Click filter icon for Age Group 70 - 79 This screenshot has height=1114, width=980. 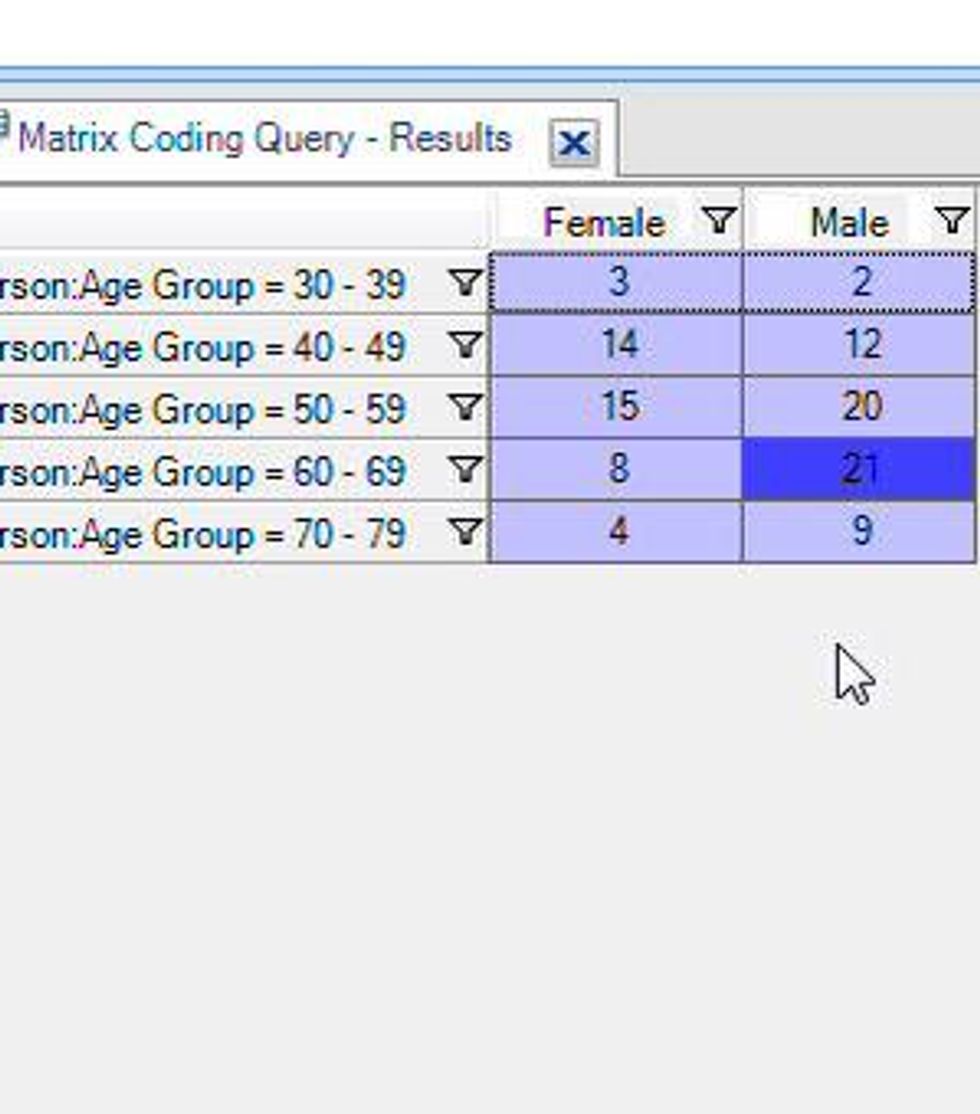pos(465,532)
